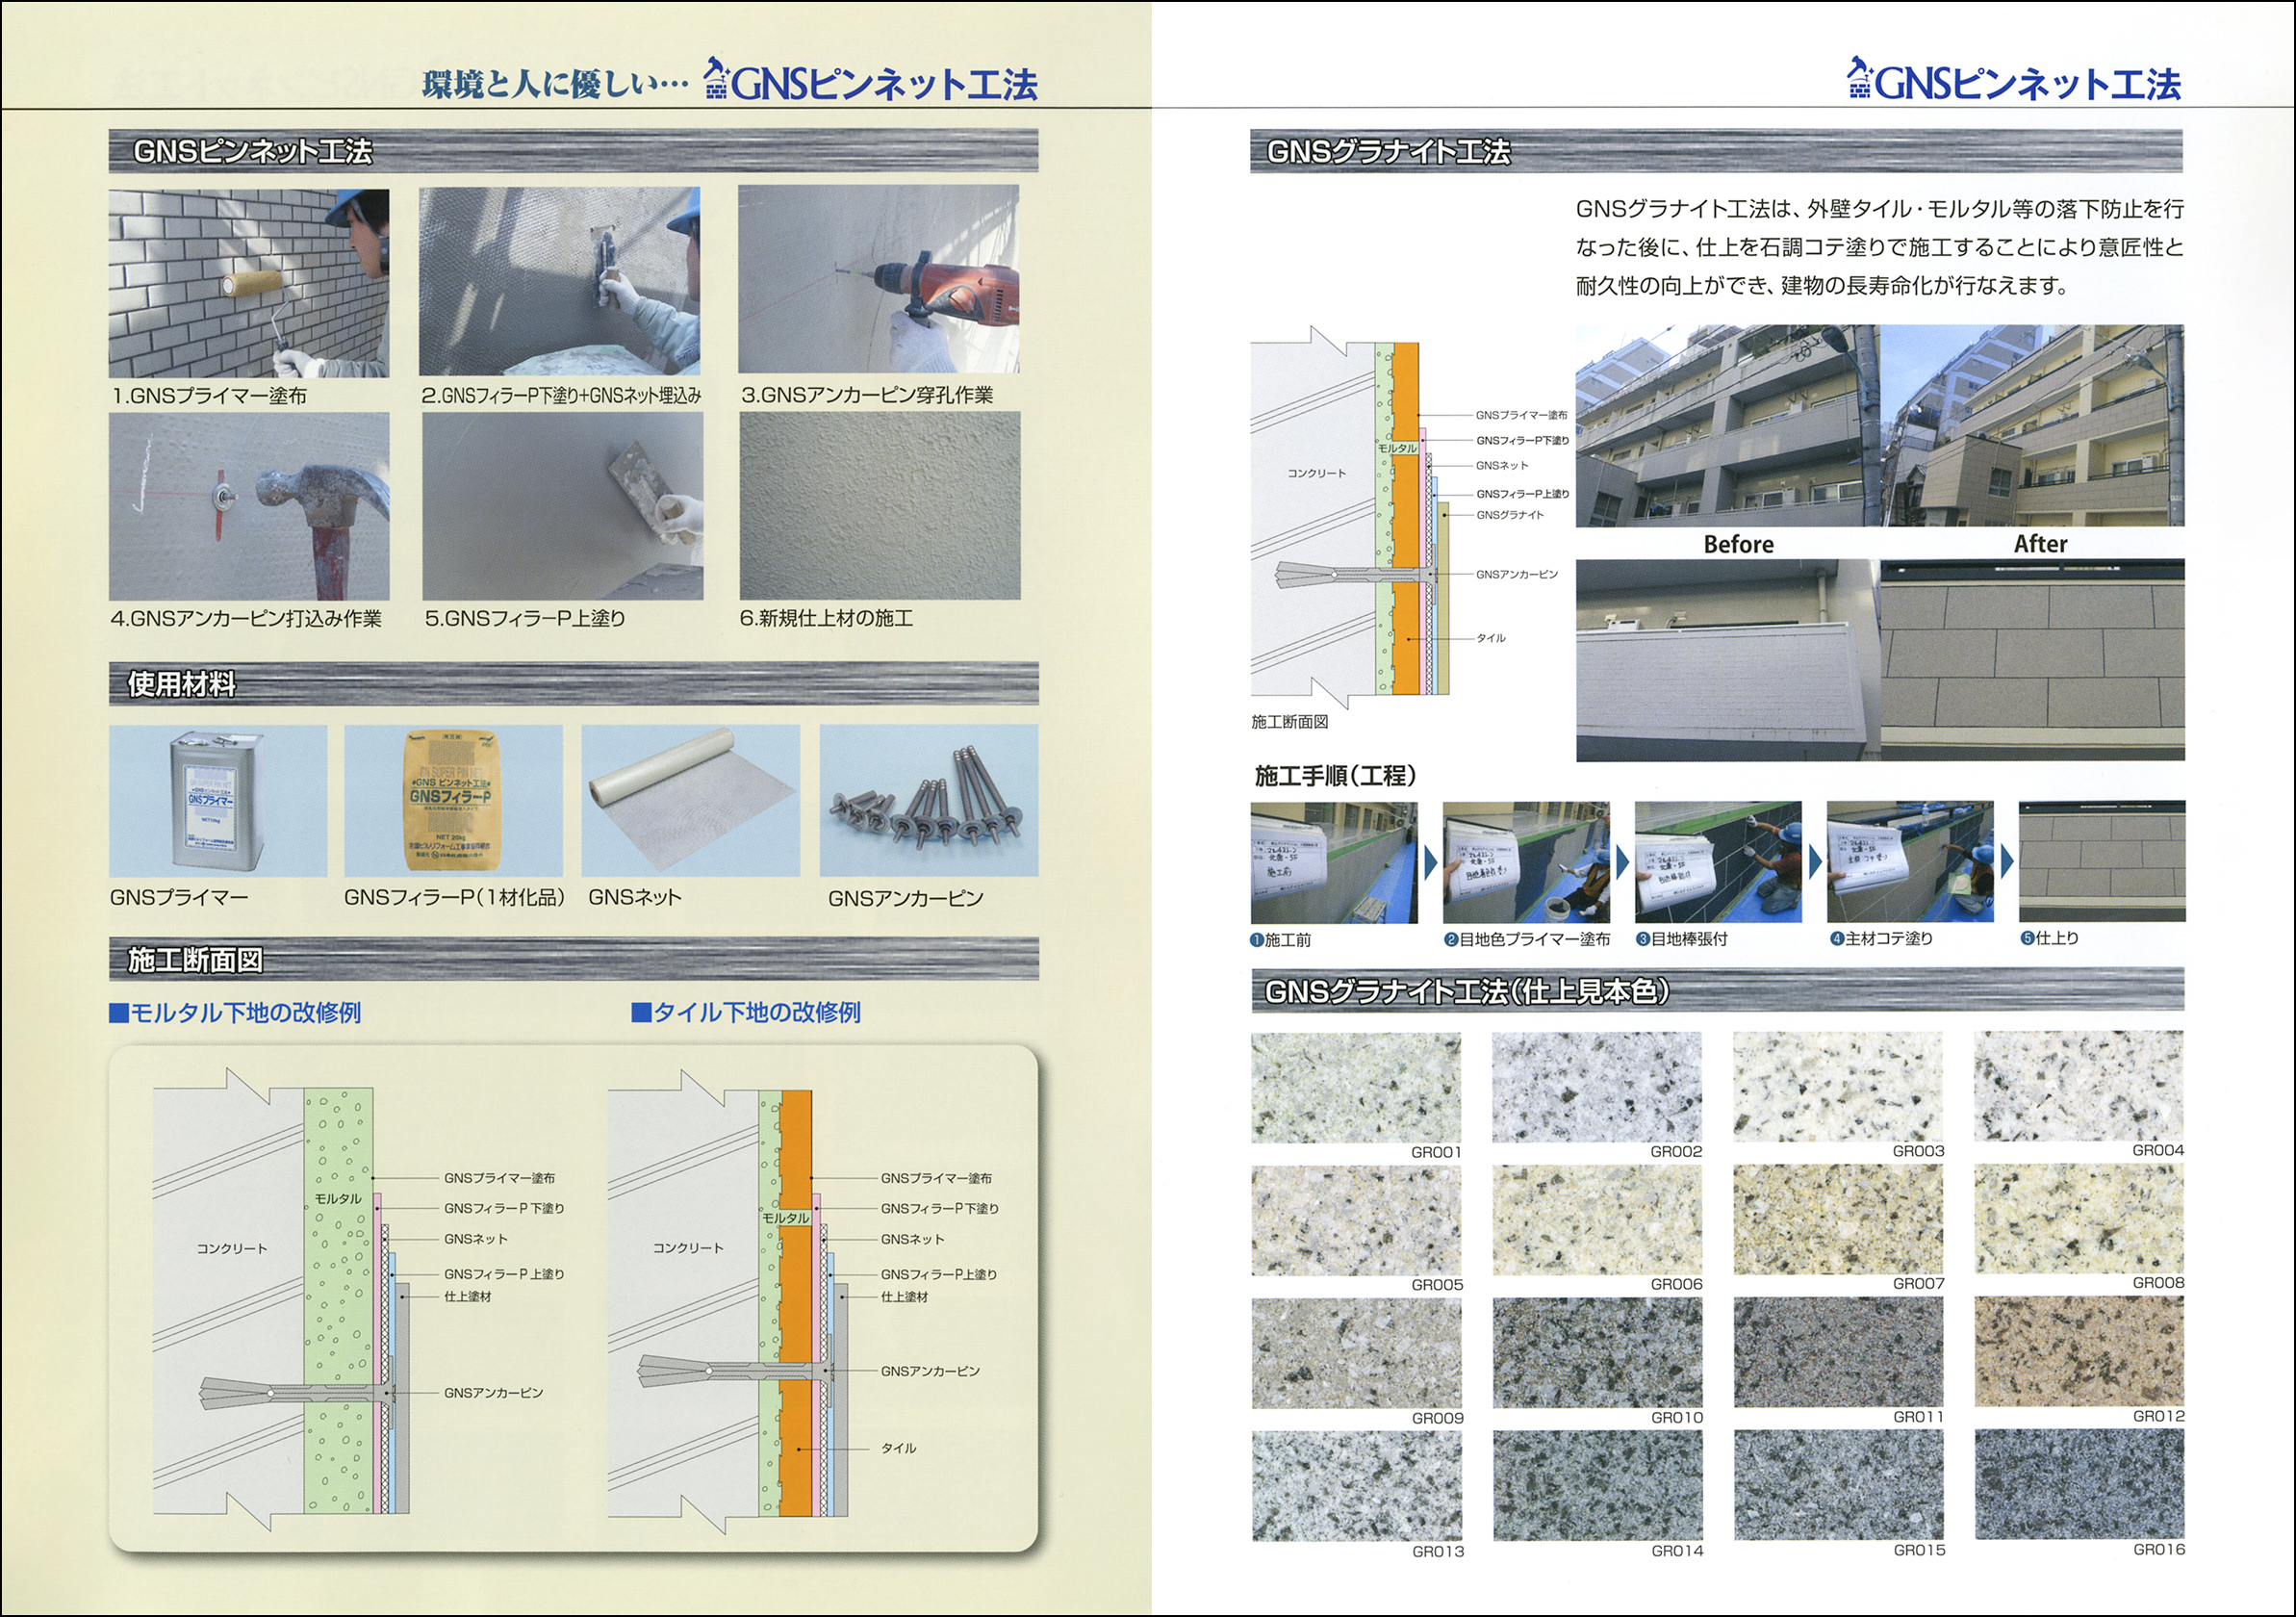The height and width of the screenshot is (1617, 2296).
Task: Choose the GR003 finish sample
Action: click(1838, 1087)
